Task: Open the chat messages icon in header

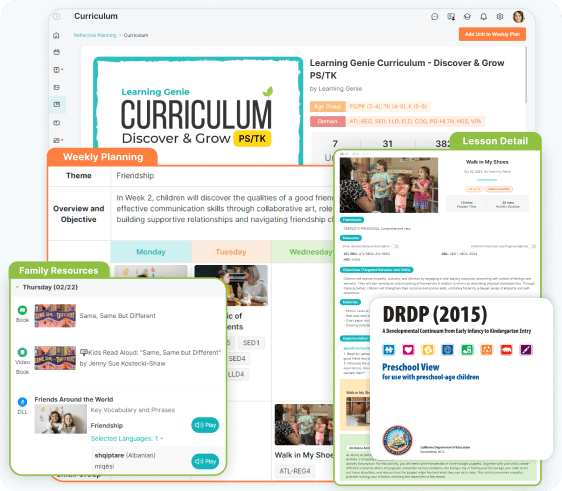Action: point(434,16)
